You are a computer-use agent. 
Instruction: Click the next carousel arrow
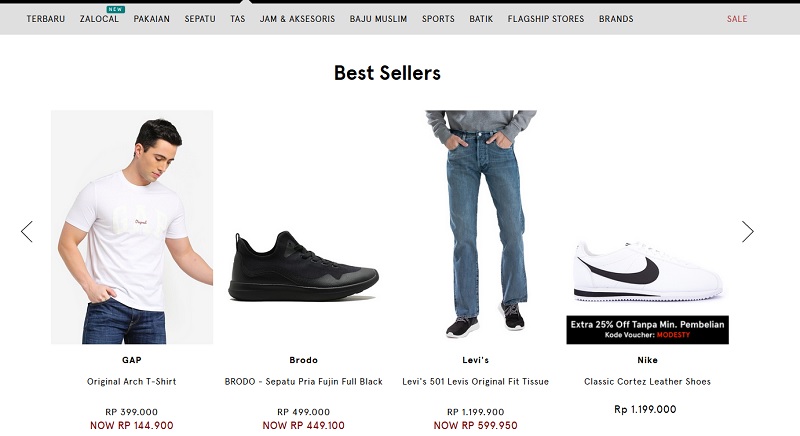(x=747, y=232)
